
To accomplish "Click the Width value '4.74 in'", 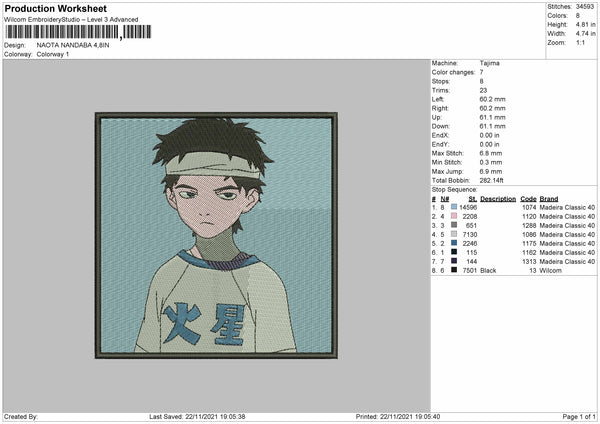I will tap(585, 34).
